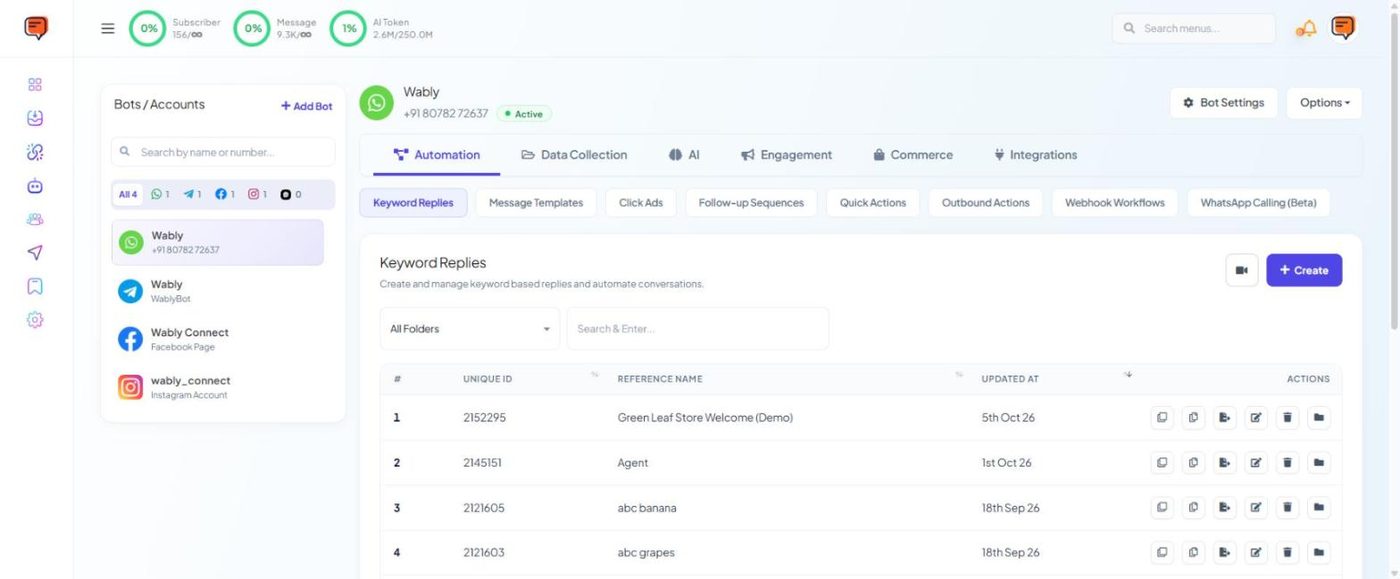1400x579 pixels.
Task: Click trash icon for abc grapes row
Action: pyautogui.click(x=1287, y=552)
